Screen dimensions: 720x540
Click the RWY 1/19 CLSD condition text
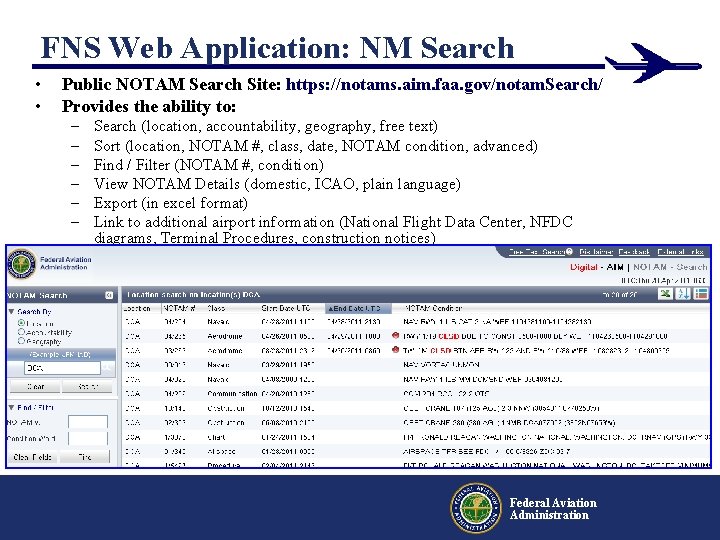coord(535,336)
